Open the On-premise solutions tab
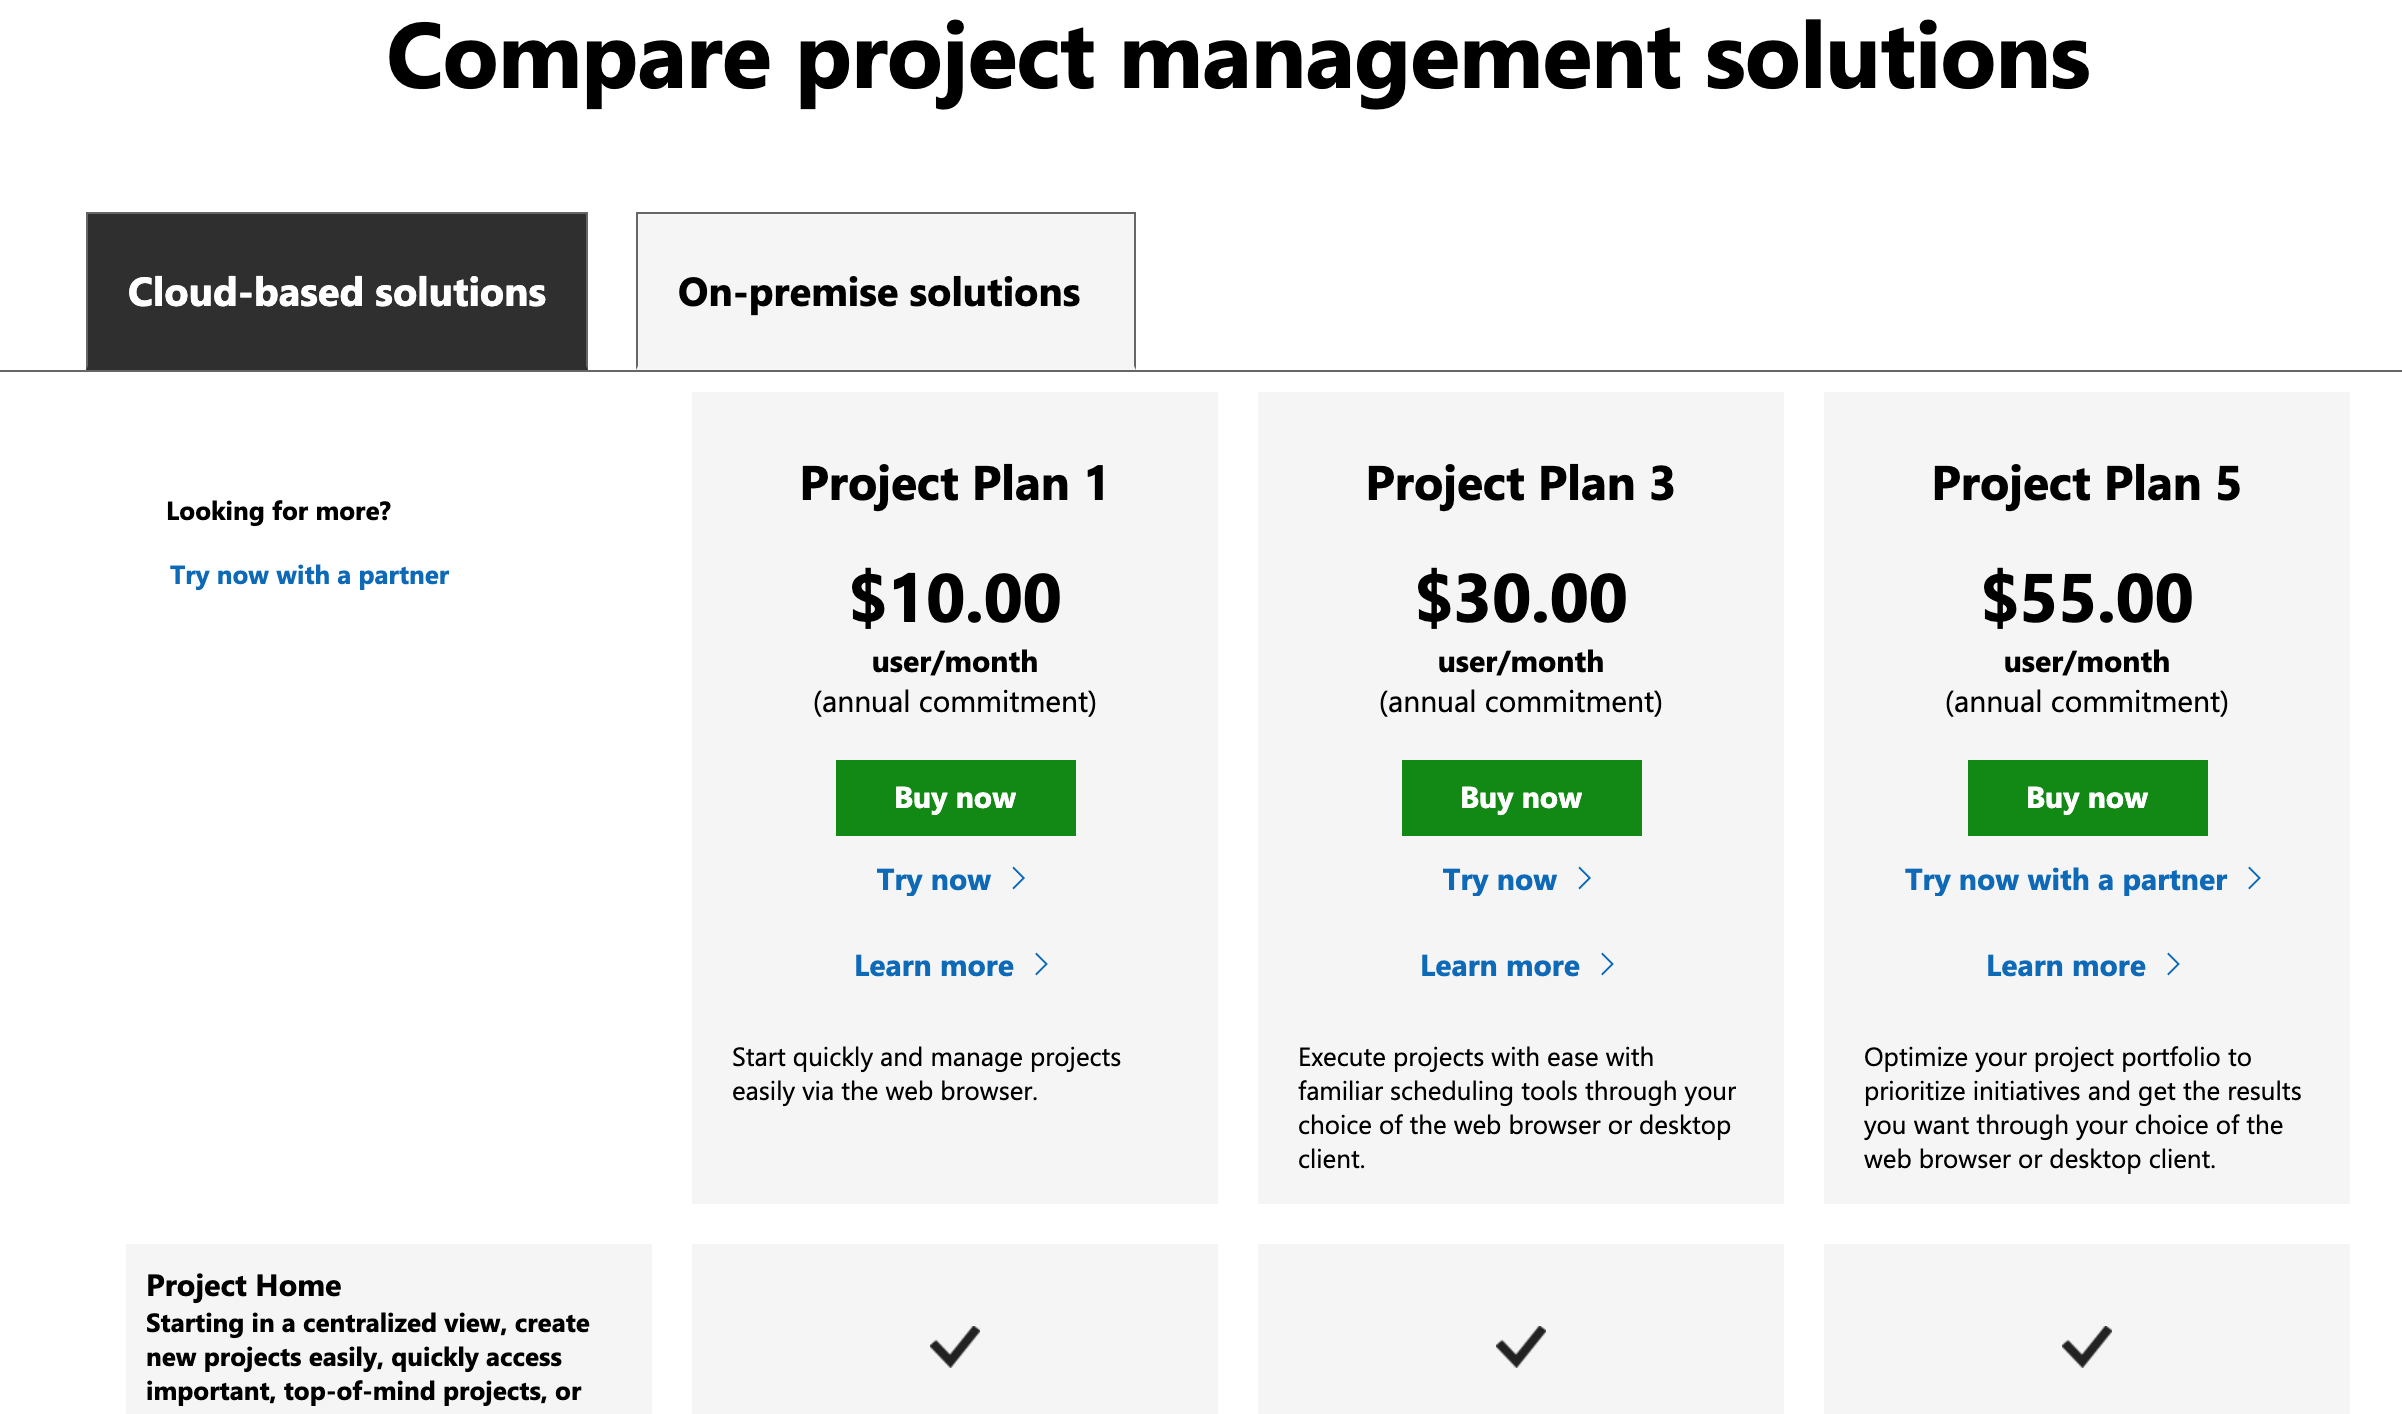This screenshot has height=1414, width=2402. [x=886, y=291]
